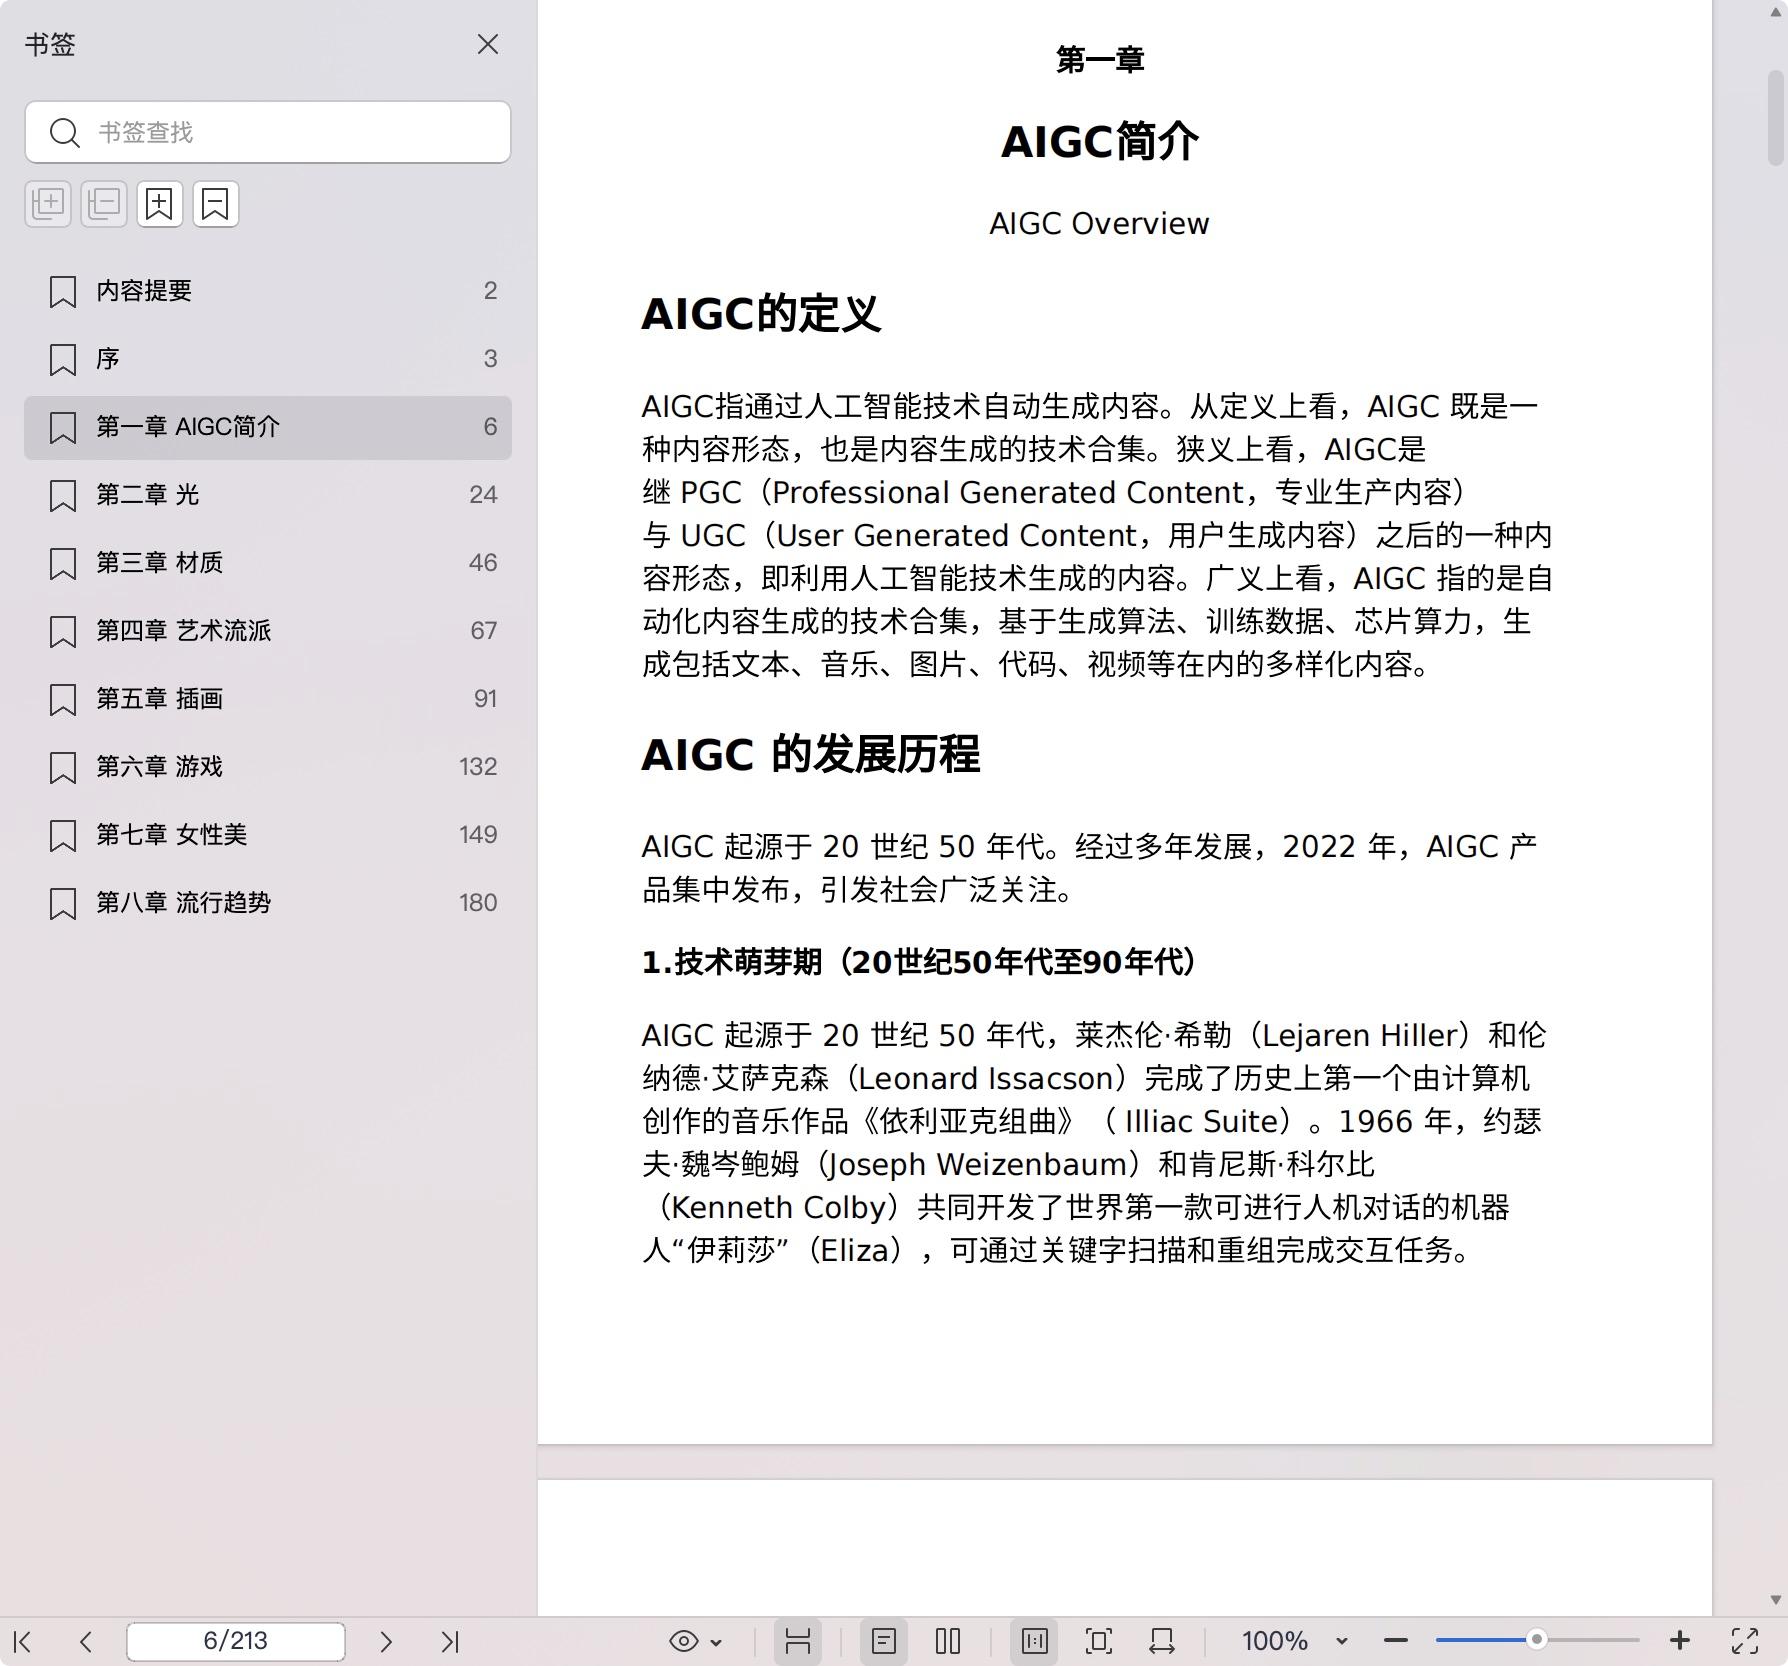Click the vertical scrollbar thumb
Image resolution: width=1788 pixels, height=1666 pixels.
(x=1776, y=117)
